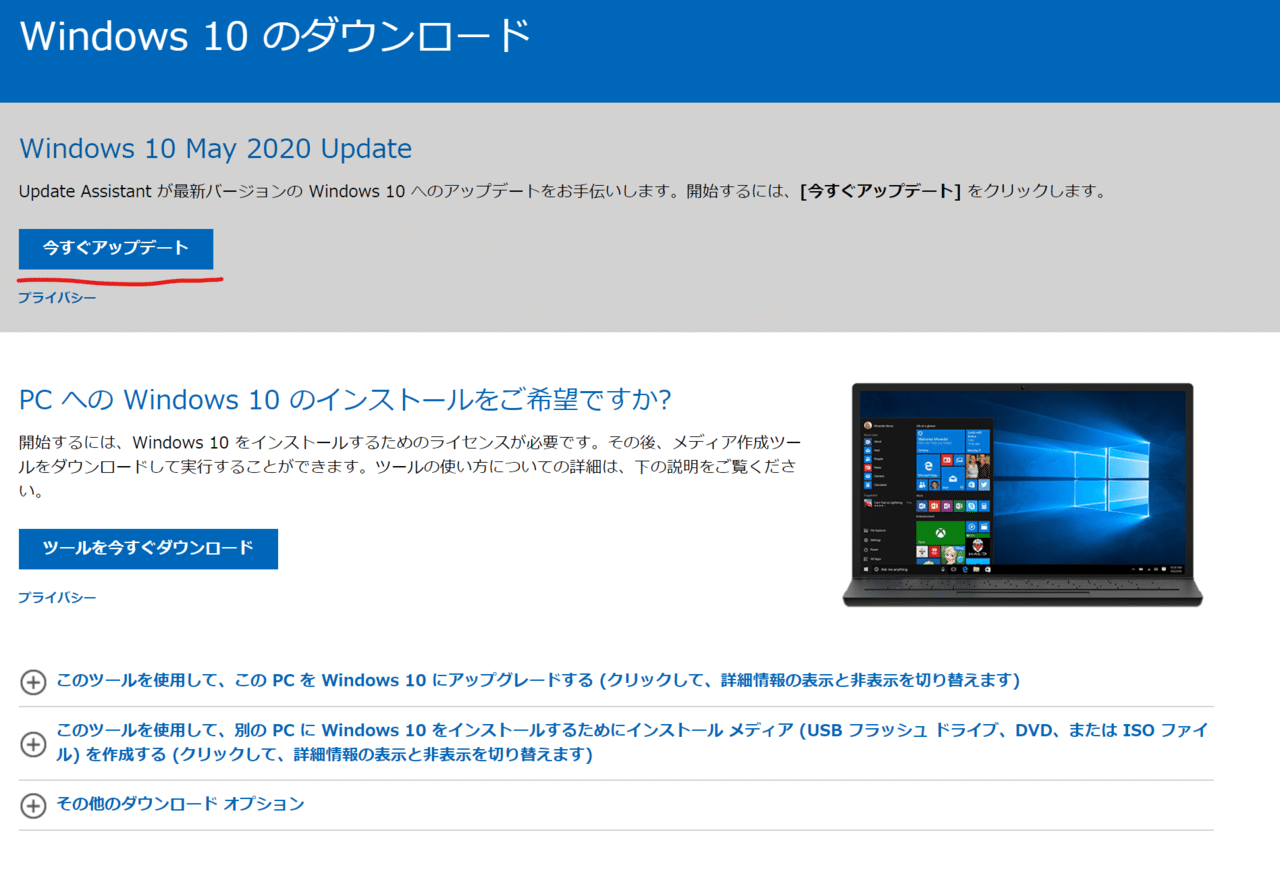Click the 今すぐアップデート button

pyautogui.click(x=116, y=249)
